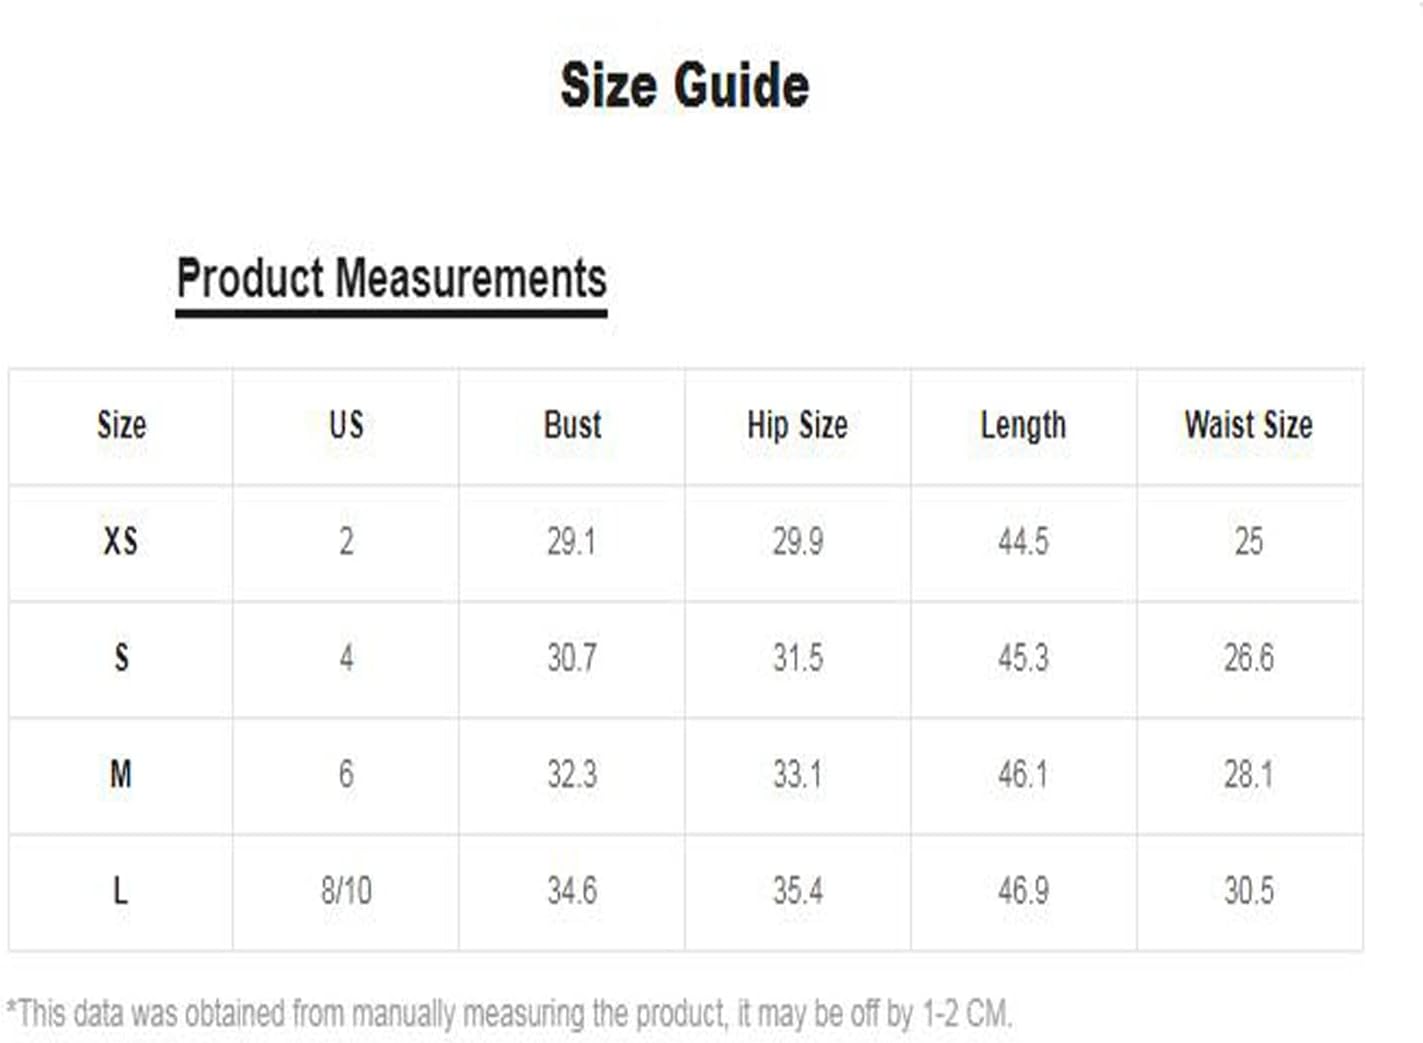Click the Product Measurements heading
Viewport: 1423px width, 1043px height.
[391, 278]
